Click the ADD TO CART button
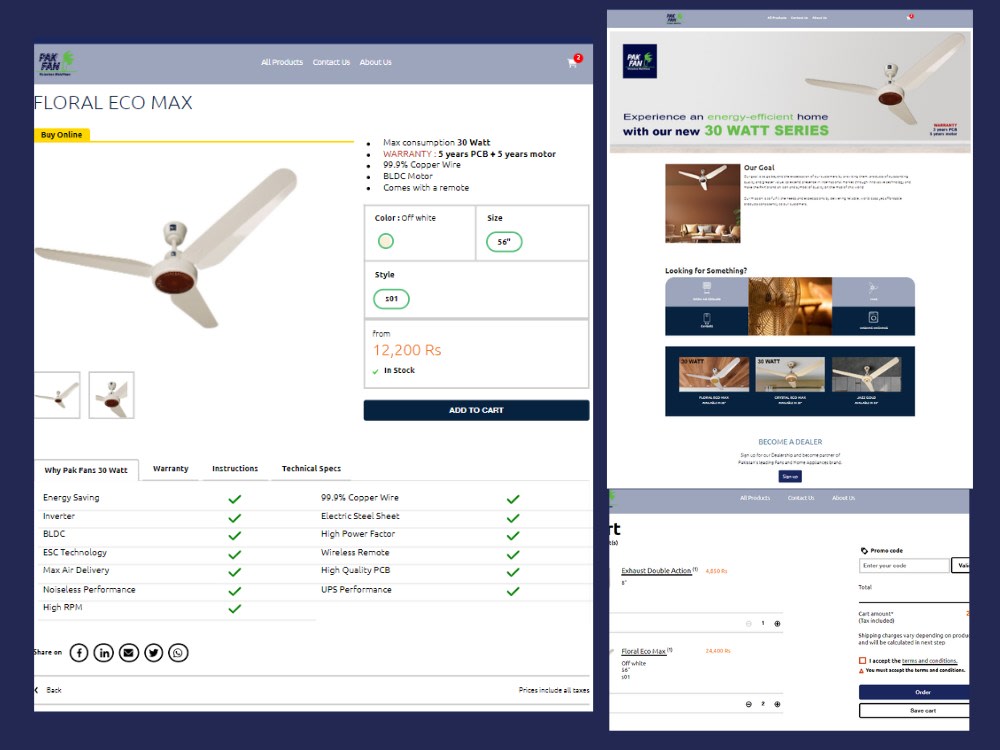This screenshot has width=1000, height=750. (x=476, y=410)
